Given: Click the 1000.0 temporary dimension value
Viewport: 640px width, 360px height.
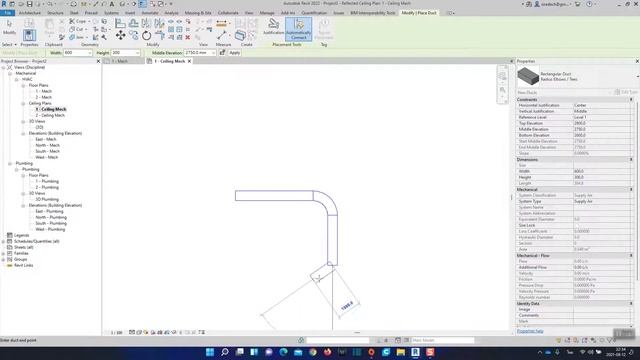Looking at the screenshot, I should click(347, 306).
